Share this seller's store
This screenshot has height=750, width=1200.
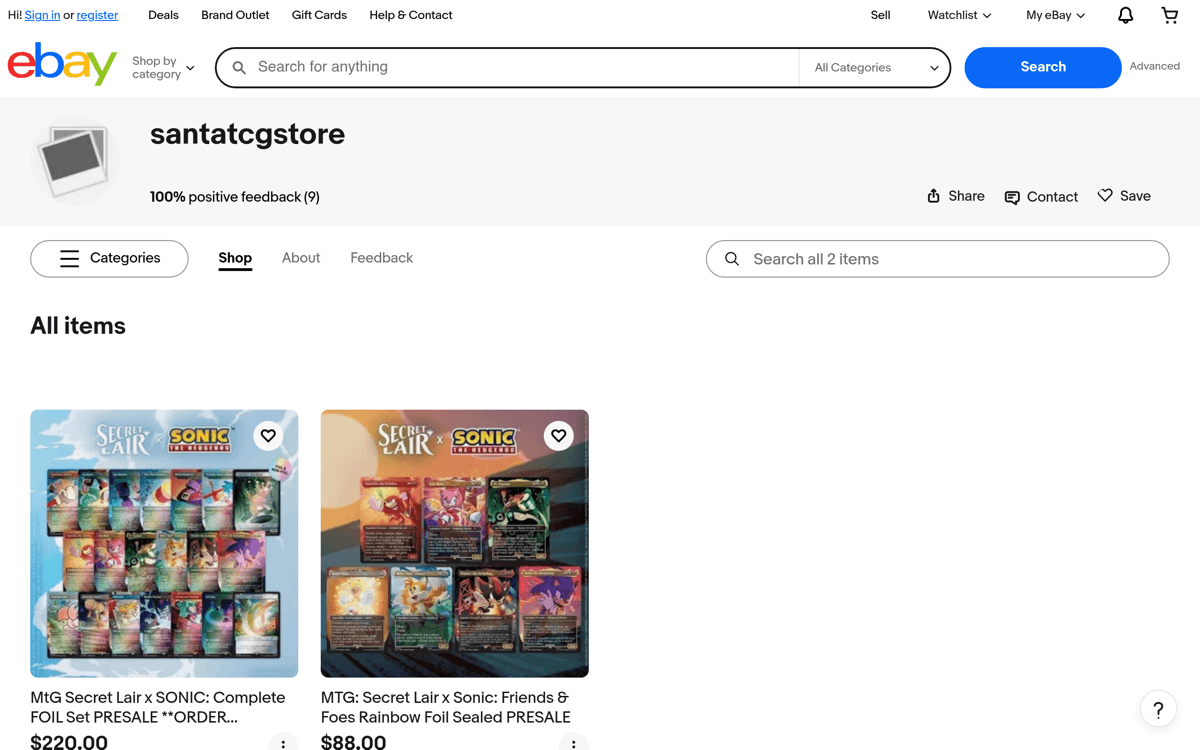955,196
